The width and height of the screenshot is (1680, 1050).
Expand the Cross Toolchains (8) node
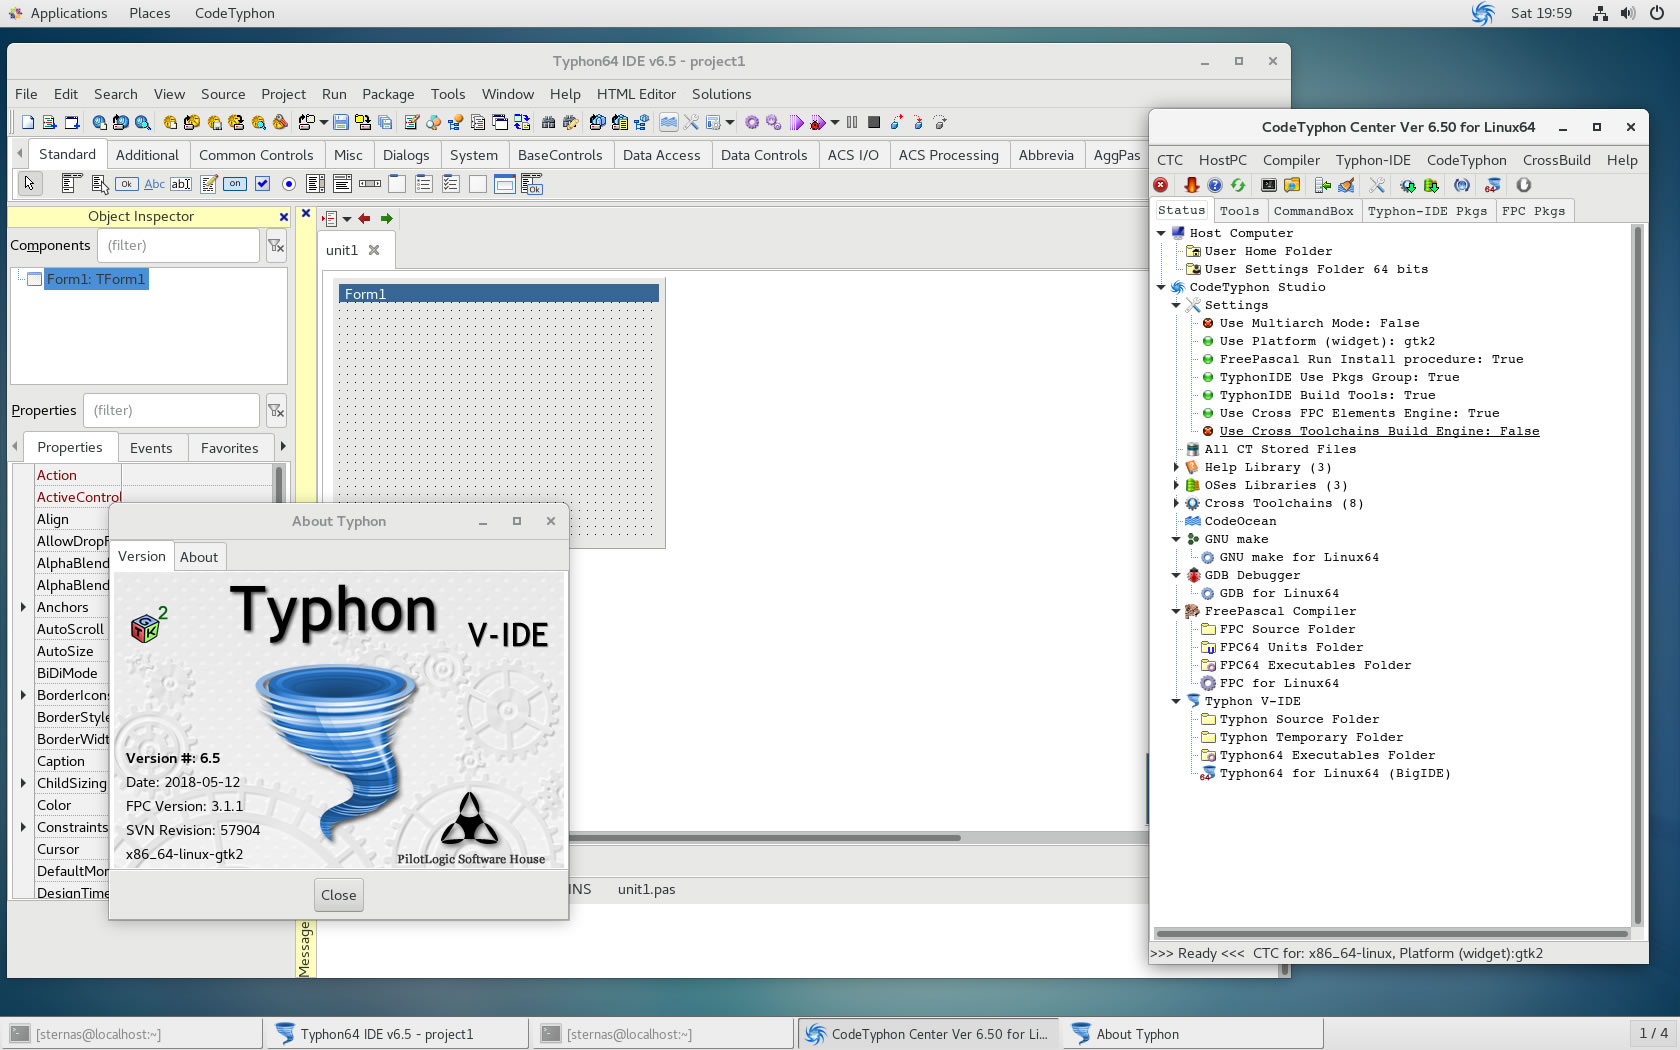click(1176, 503)
